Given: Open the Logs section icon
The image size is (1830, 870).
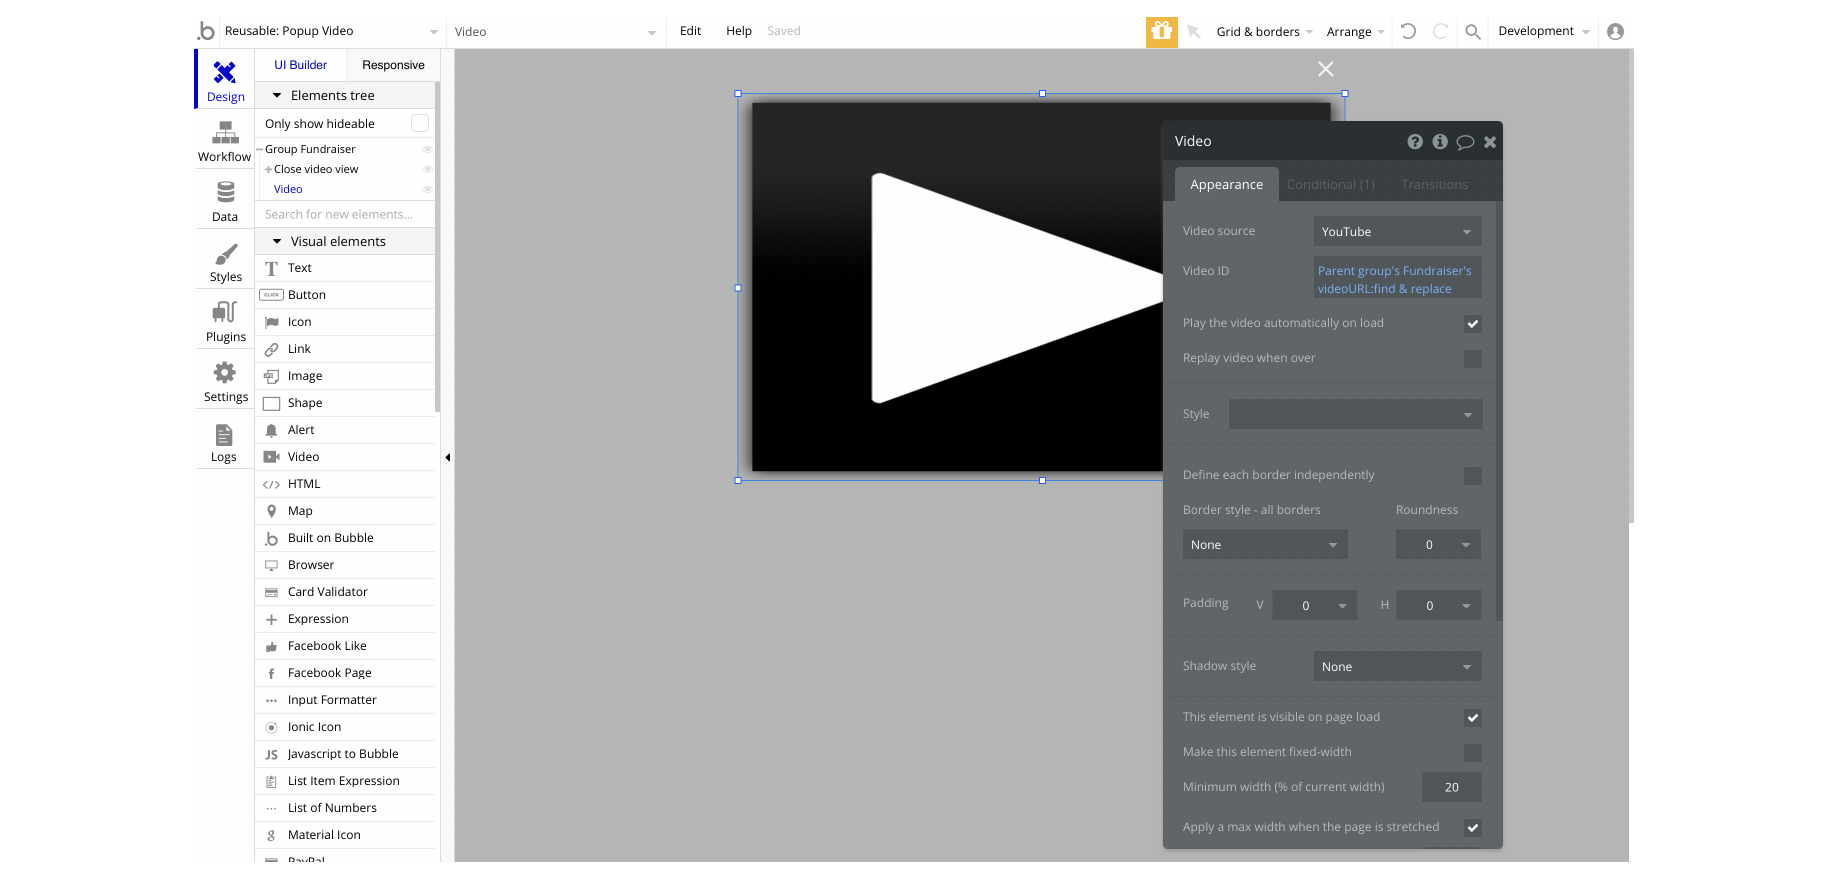Looking at the screenshot, I should click(224, 442).
